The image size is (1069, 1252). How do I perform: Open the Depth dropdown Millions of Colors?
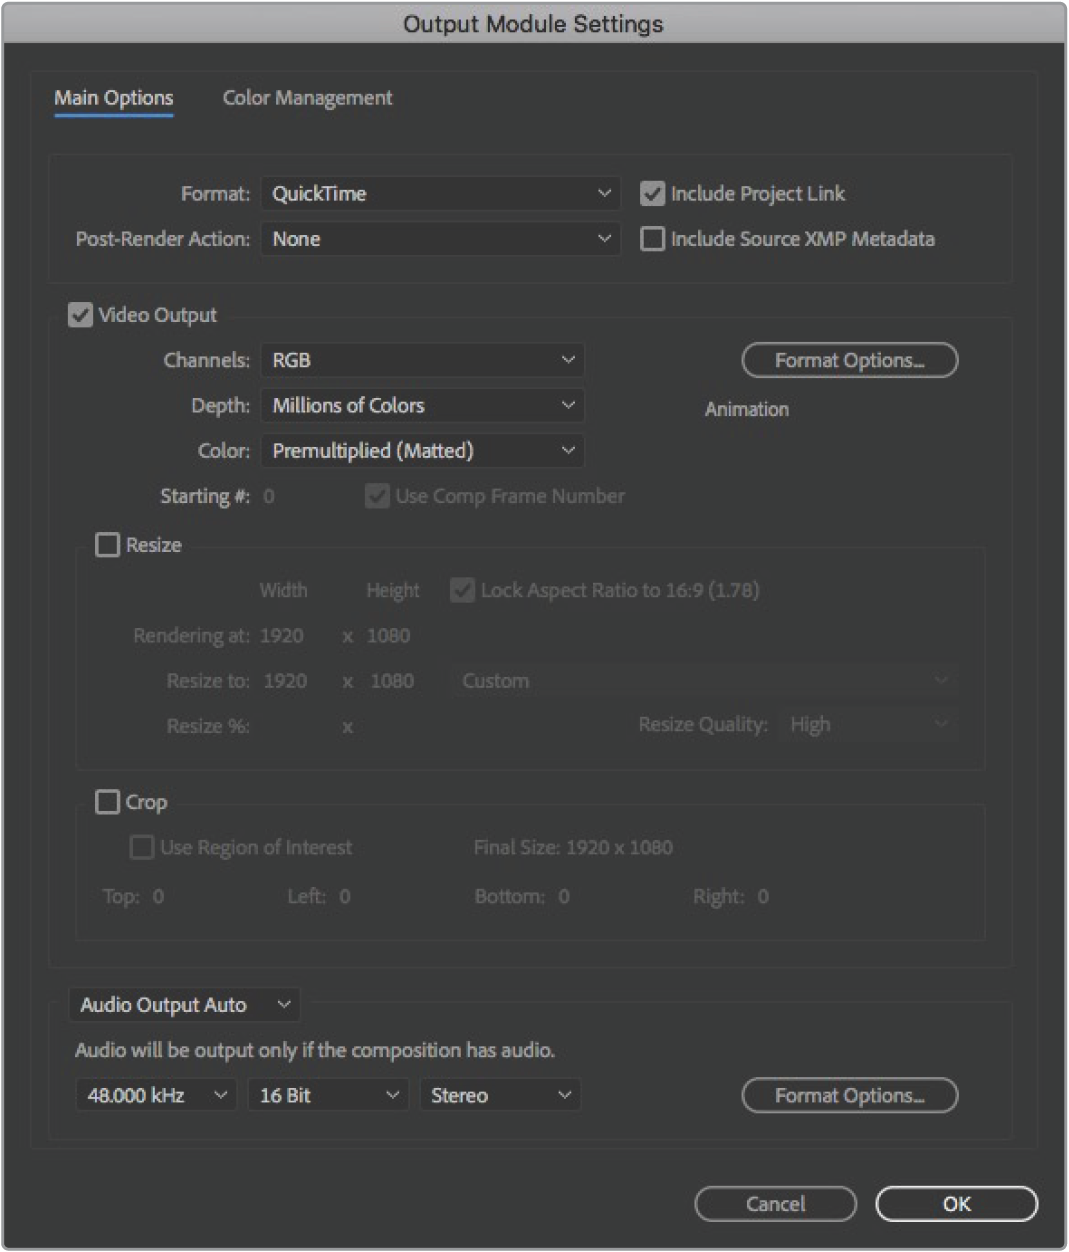(x=422, y=406)
